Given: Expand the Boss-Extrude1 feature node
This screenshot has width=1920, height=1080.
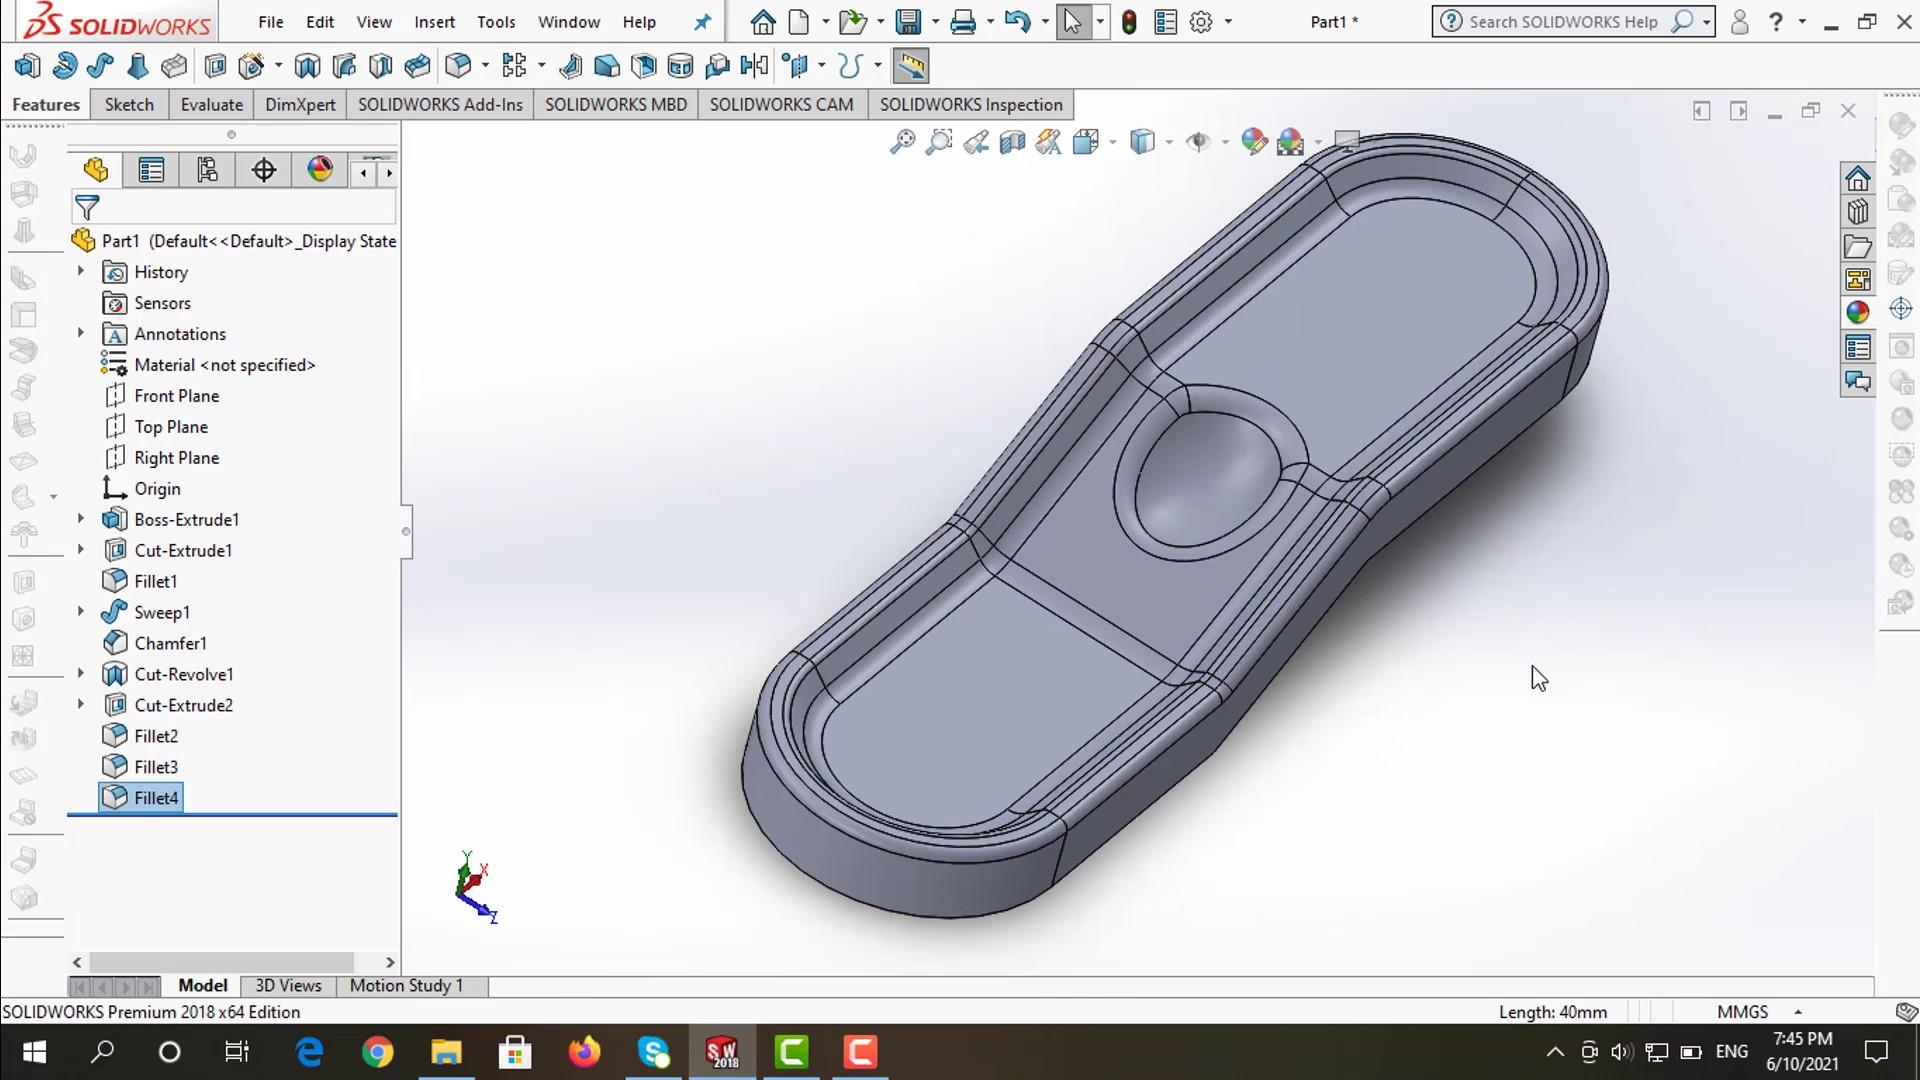Looking at the screenshot, I should 81,519.
